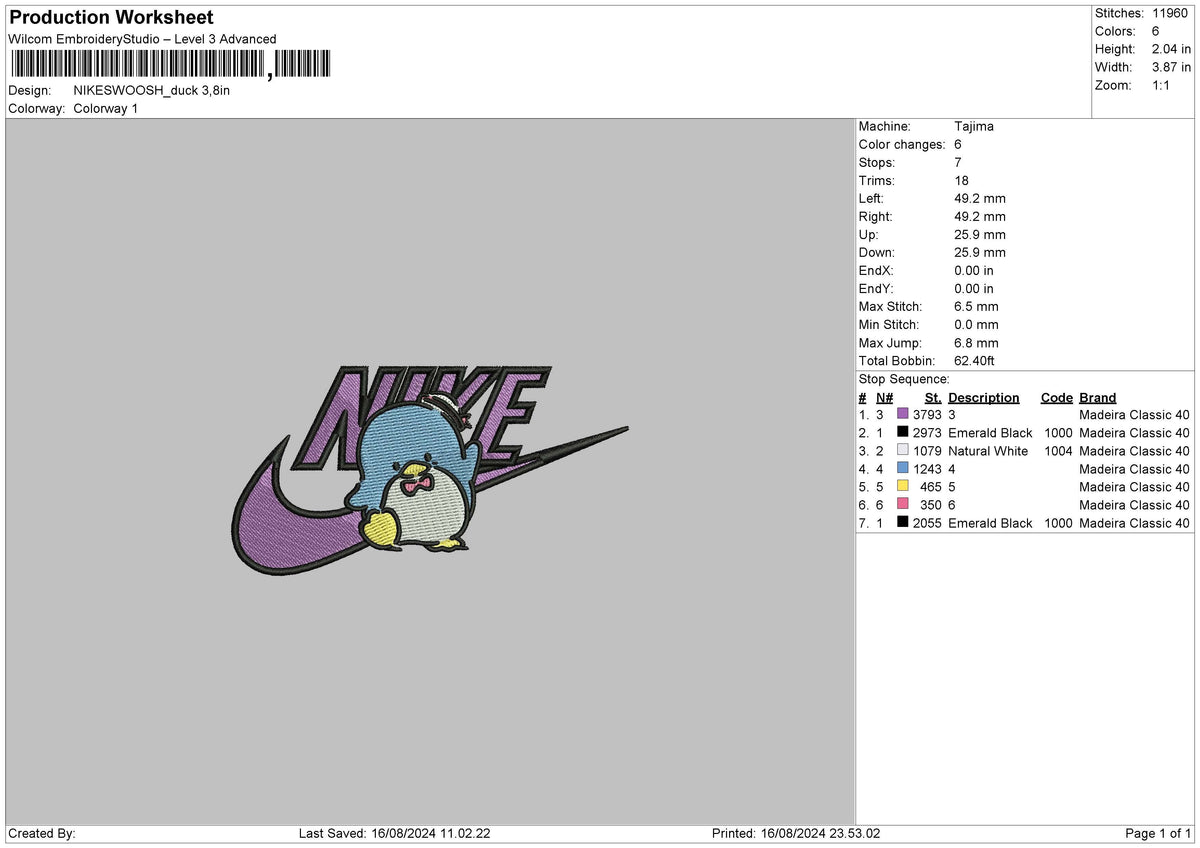The width and height of the screenshot is (1200, 848).
Task: Click the Machine value 'Tajima'
Action: tap(974, 126)
